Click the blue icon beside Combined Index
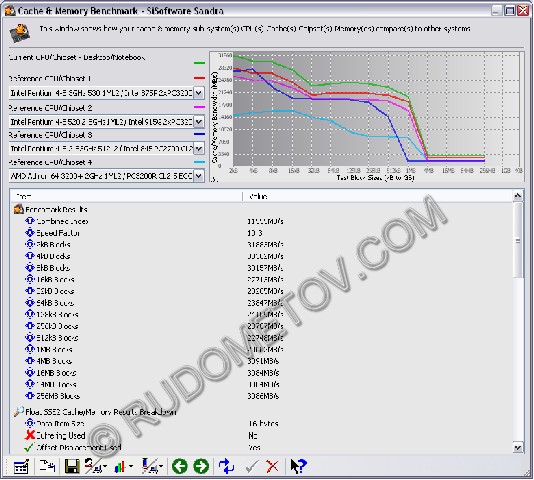The image size is (534, 480). tap(30, 221)
